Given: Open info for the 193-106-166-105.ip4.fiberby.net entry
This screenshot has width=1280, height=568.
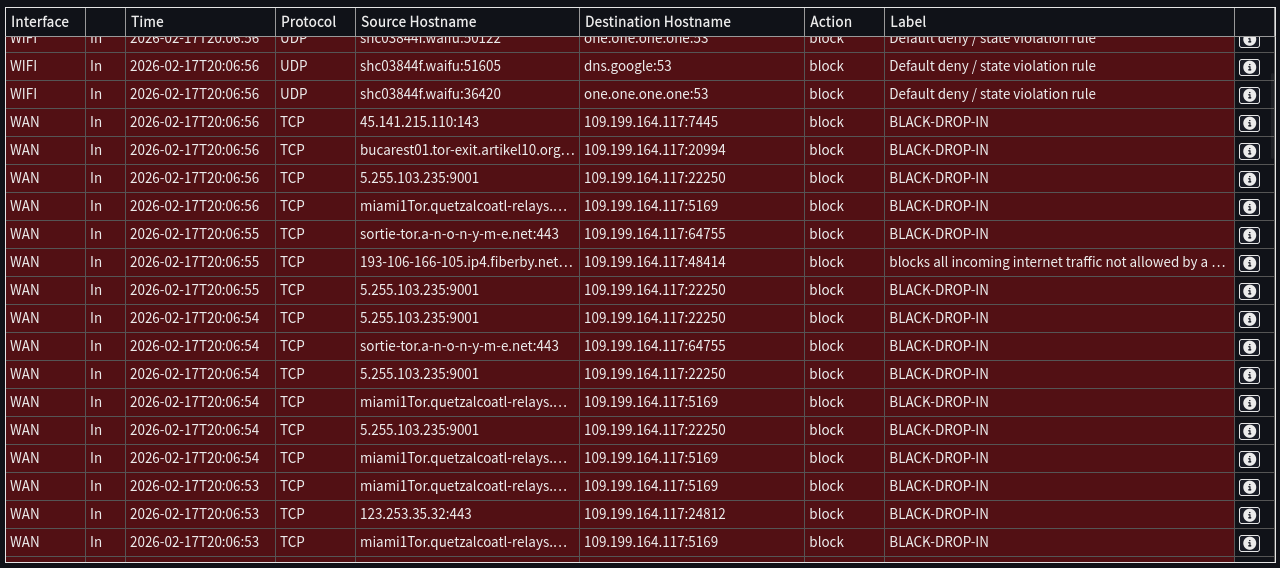Looking at the screenshot, I should click(x=1249, y=263).
